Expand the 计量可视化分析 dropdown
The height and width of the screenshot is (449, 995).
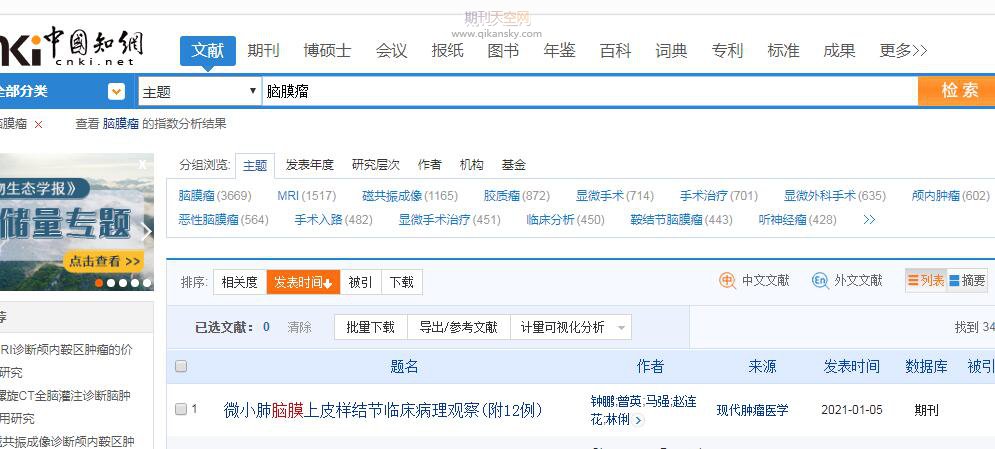point(622,327)
